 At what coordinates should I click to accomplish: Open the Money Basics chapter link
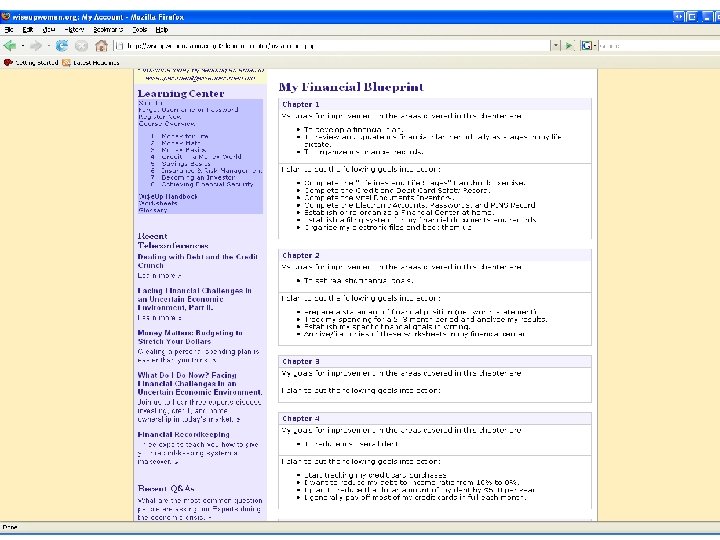pos(183,150)
